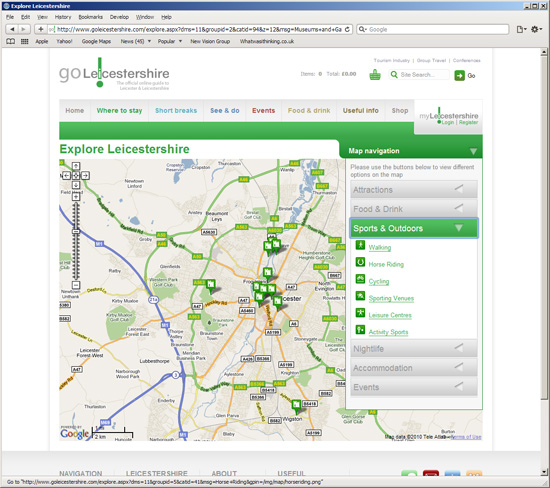Open the Food & drink navigation tab
The height and width of the screenshot is (488, 550).
[x=309, y=111]
